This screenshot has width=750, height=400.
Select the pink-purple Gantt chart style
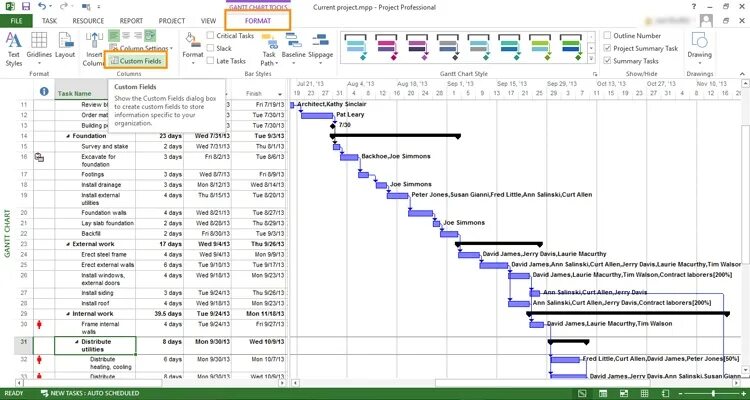click(386, 47)
